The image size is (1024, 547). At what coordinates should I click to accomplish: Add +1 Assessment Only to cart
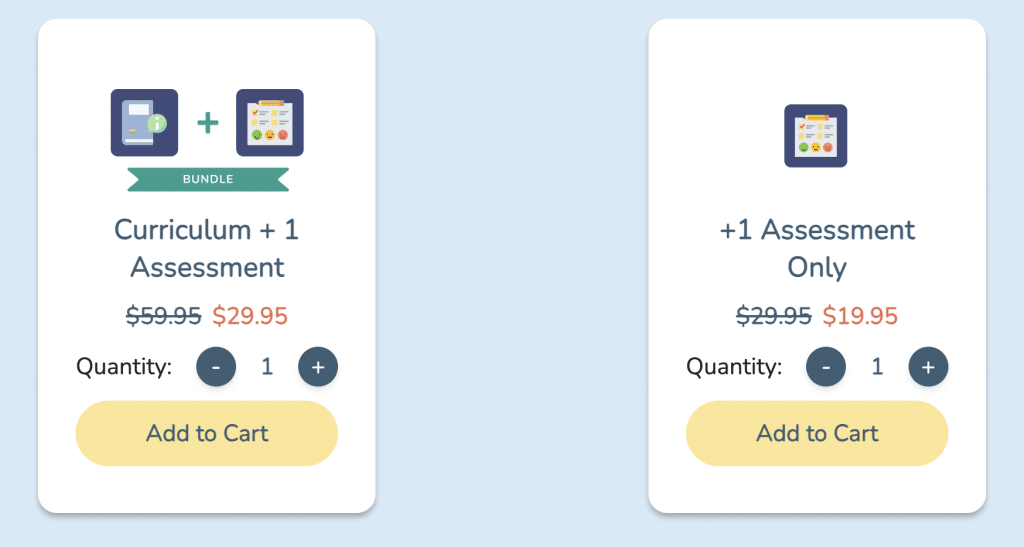(x=817, y=433)
